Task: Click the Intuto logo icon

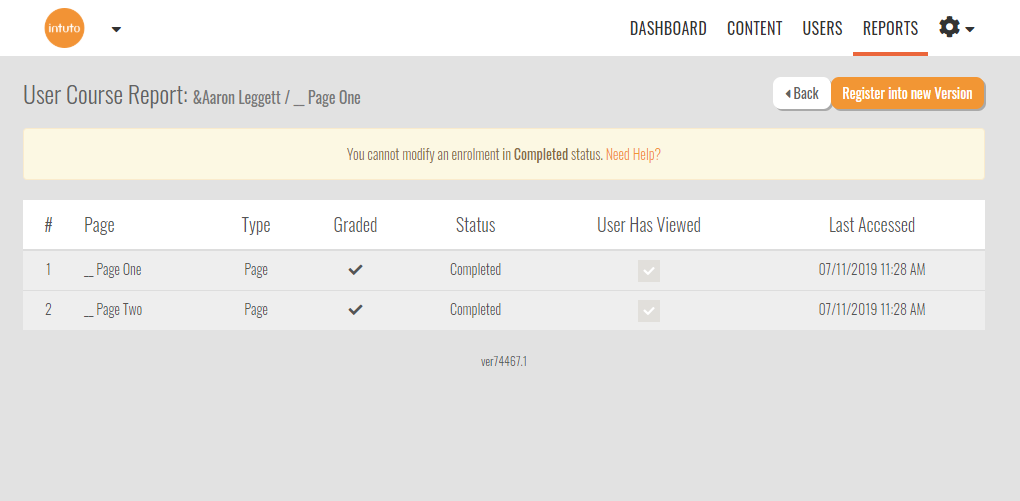Action: click(x=65, y=28)
